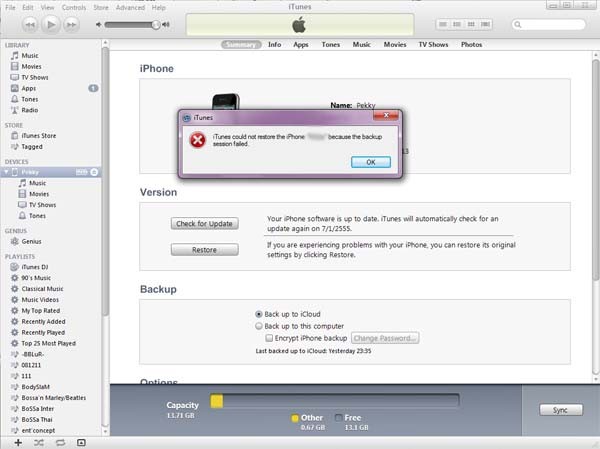600x449 pixels.
Task: Open the Top 25 Most Played playlist
Action: pos(49,343)
